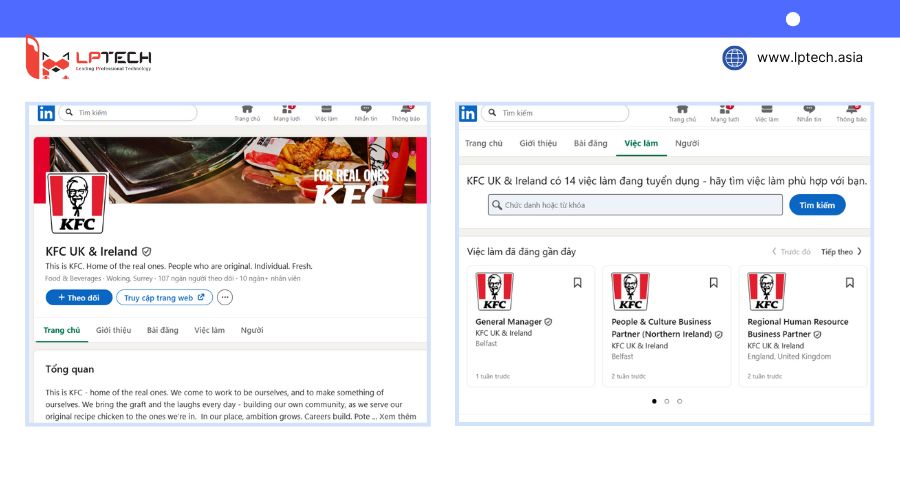Image resolution: width=900 pixels, height=500 pixels.
Task: Open Thông báo notifications bell in right panel
Action: click(851, 112)
